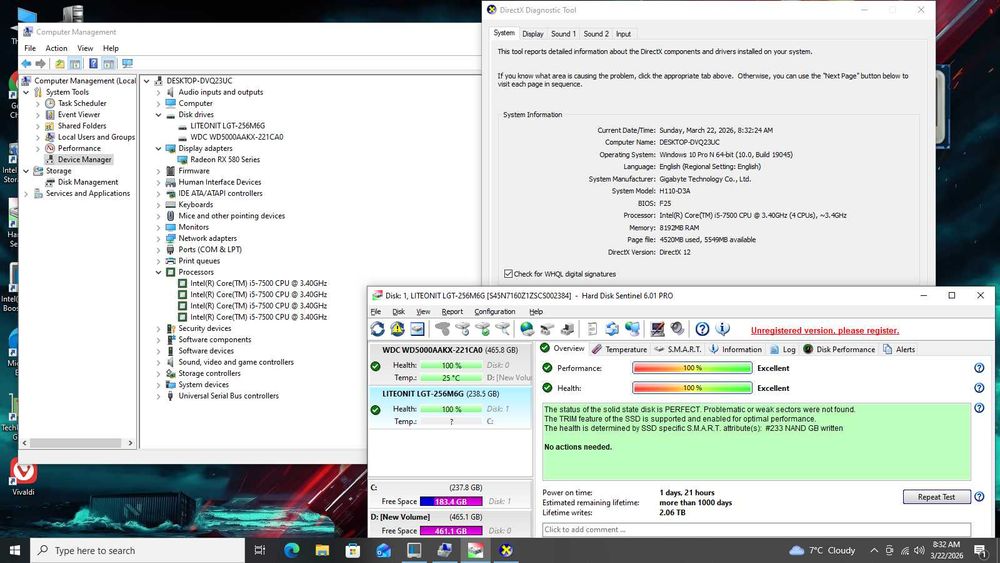Click the weather 7°C Cloudy taskbar widget
1000x563 pixels.
point(823,550)
